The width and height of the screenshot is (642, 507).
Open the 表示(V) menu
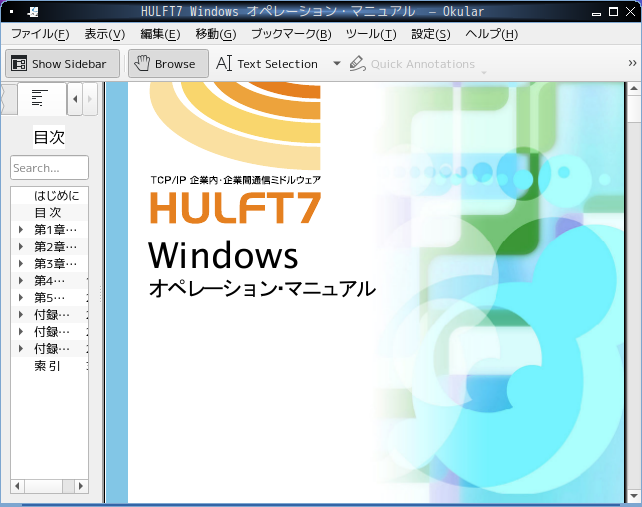pyautogui.click(x=104, y=34)
